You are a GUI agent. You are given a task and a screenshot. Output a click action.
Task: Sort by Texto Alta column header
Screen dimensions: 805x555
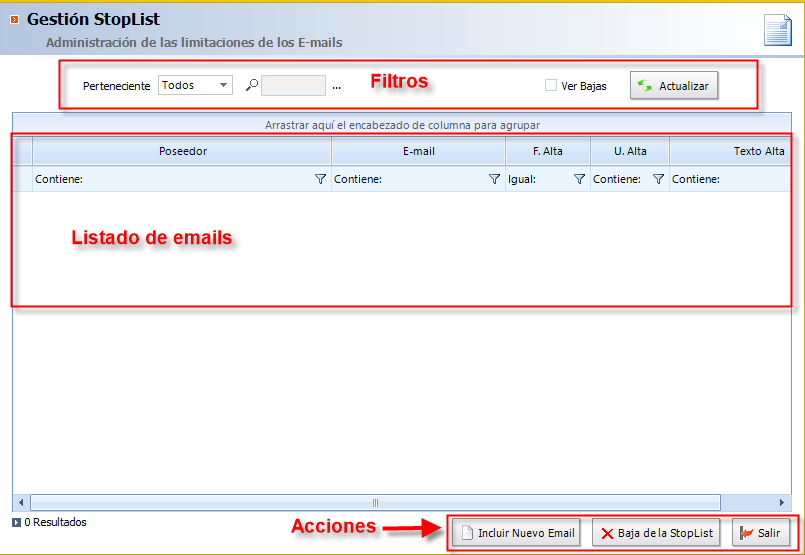tap(730, 151)
